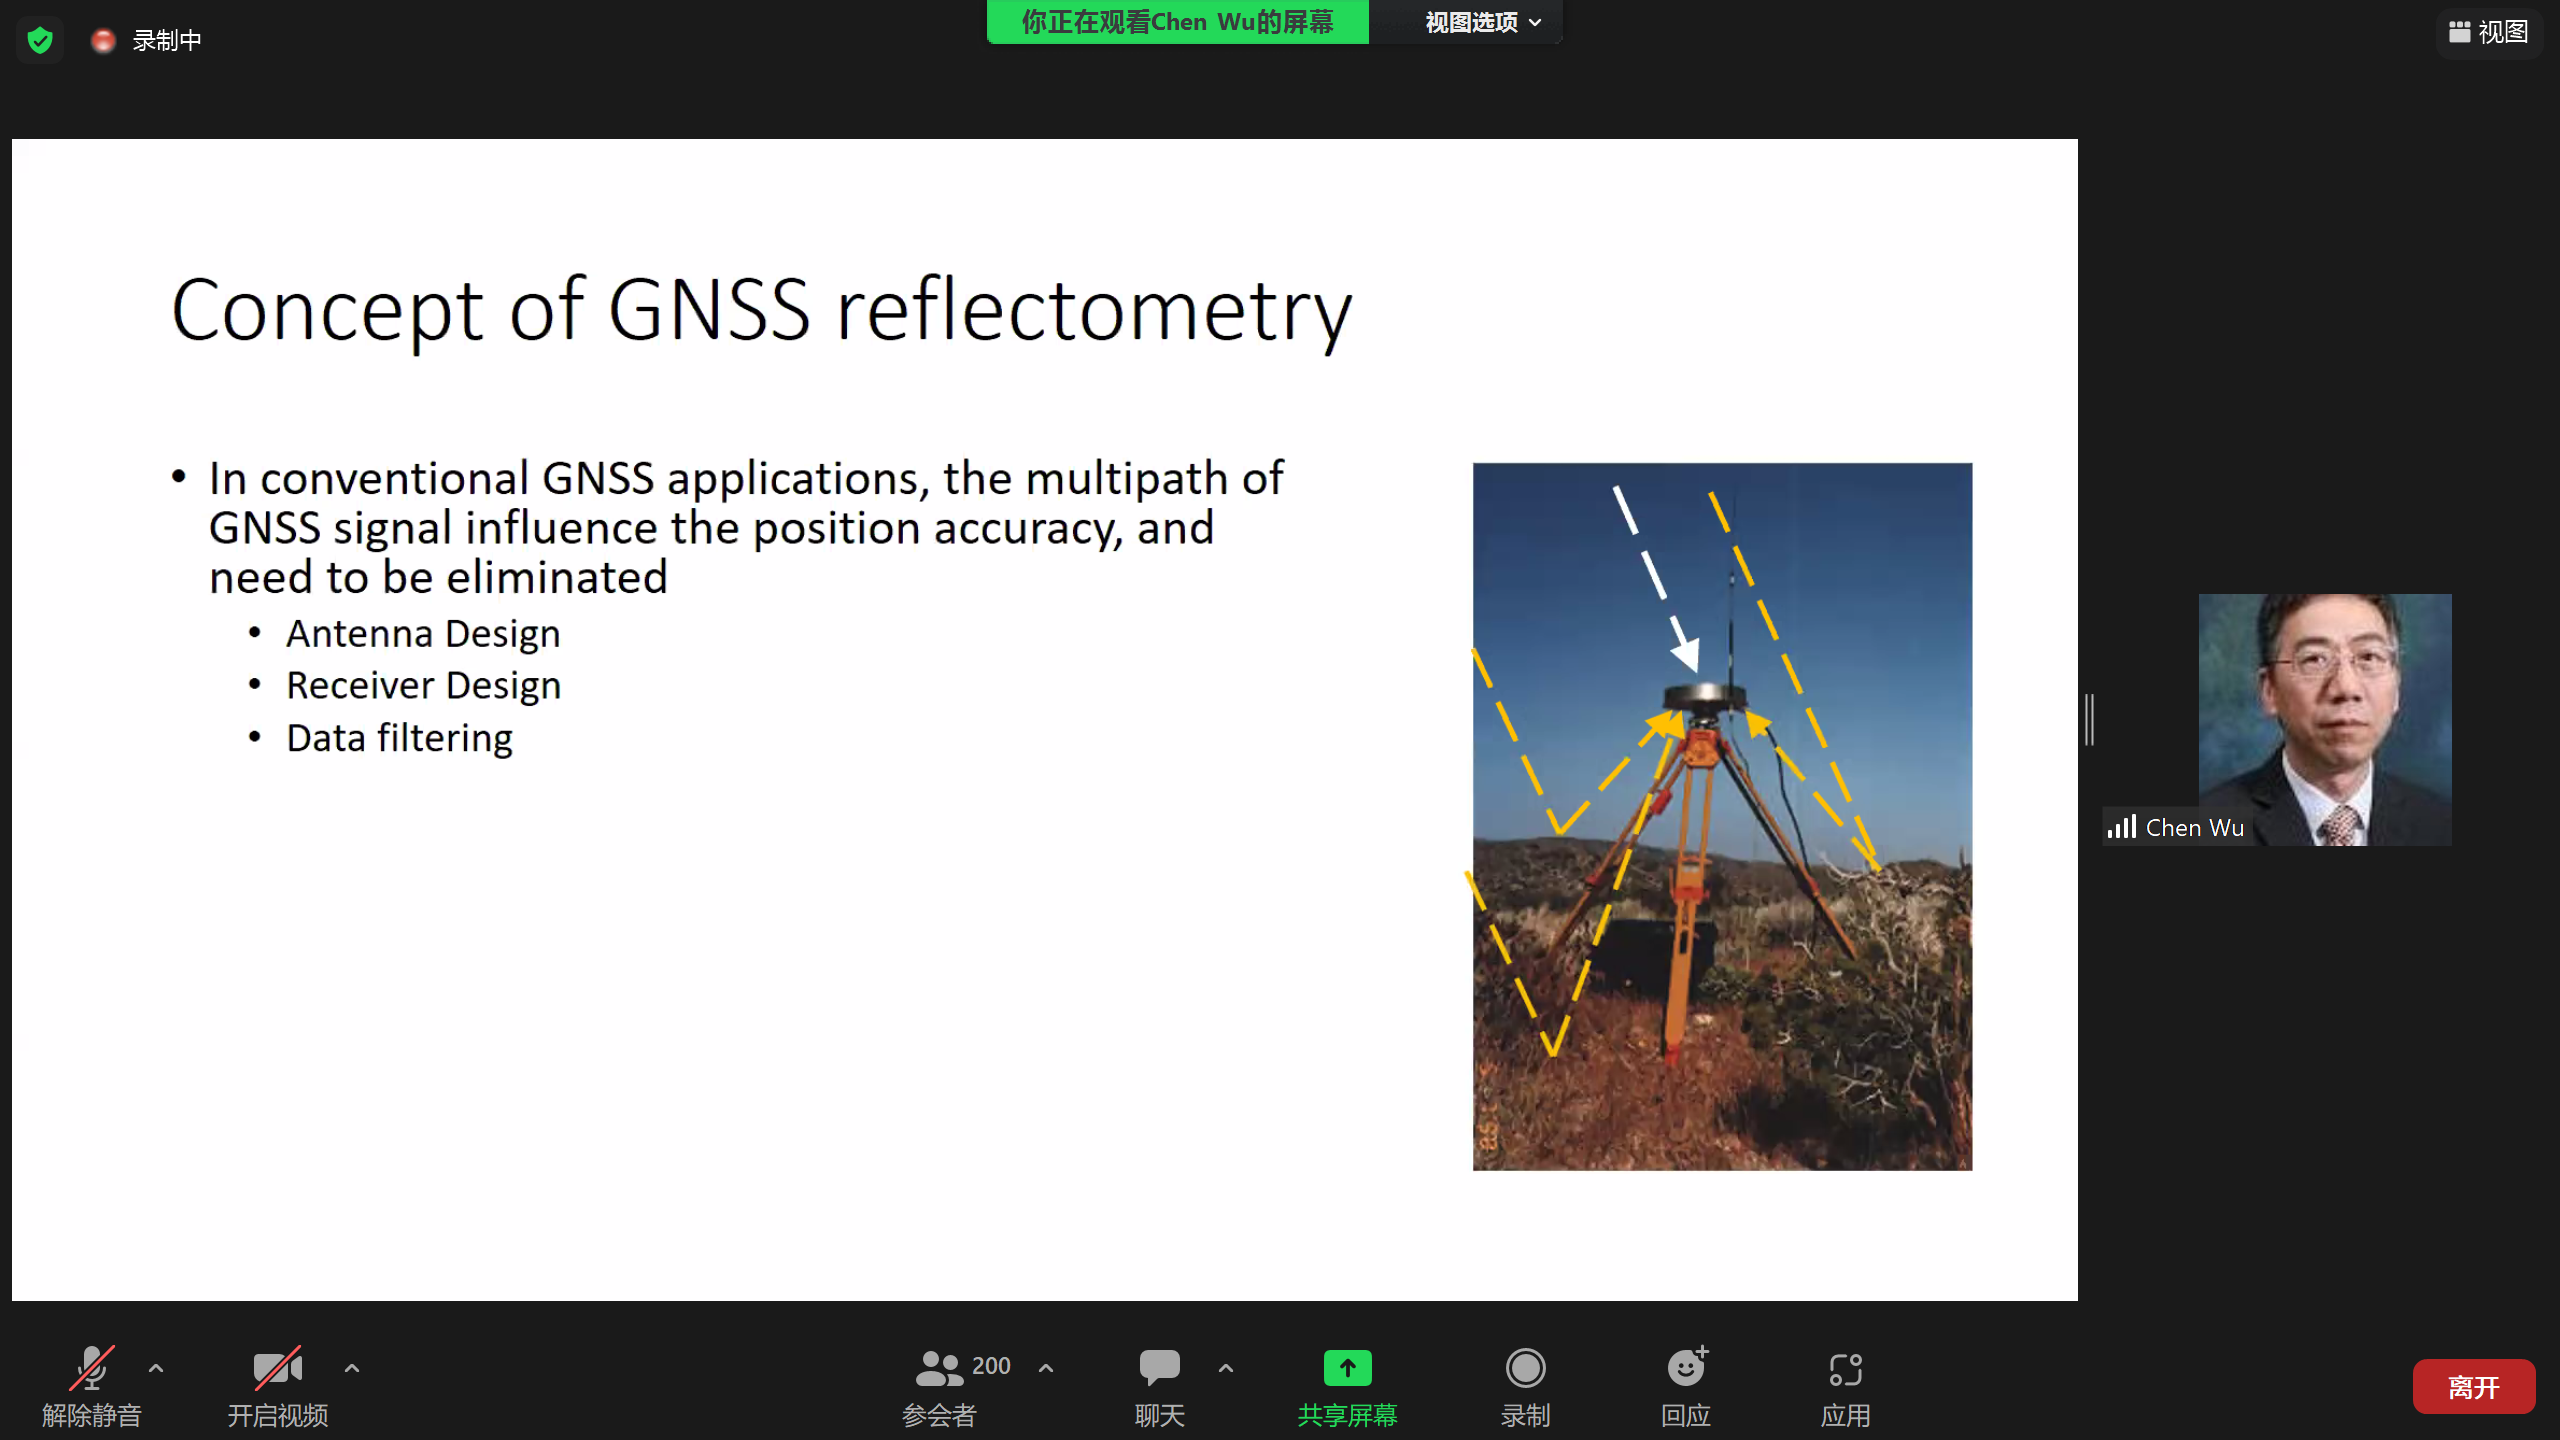The height and width of the screenshot is (1440, 2560).
Task: Click the divider handle beside shared screen
Action: pyautogui.click(x=2089, y=719)
